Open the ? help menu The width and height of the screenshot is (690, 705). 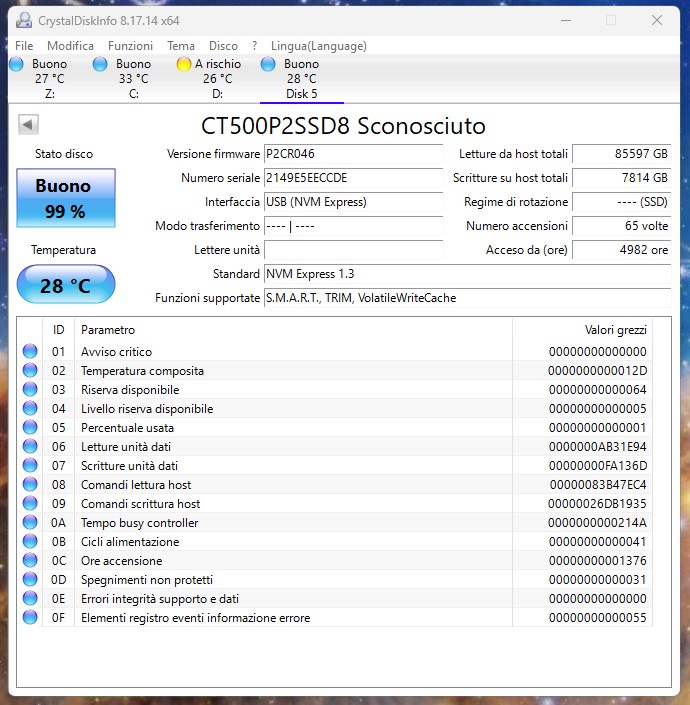pyautogui.click(x=254, y=46)
